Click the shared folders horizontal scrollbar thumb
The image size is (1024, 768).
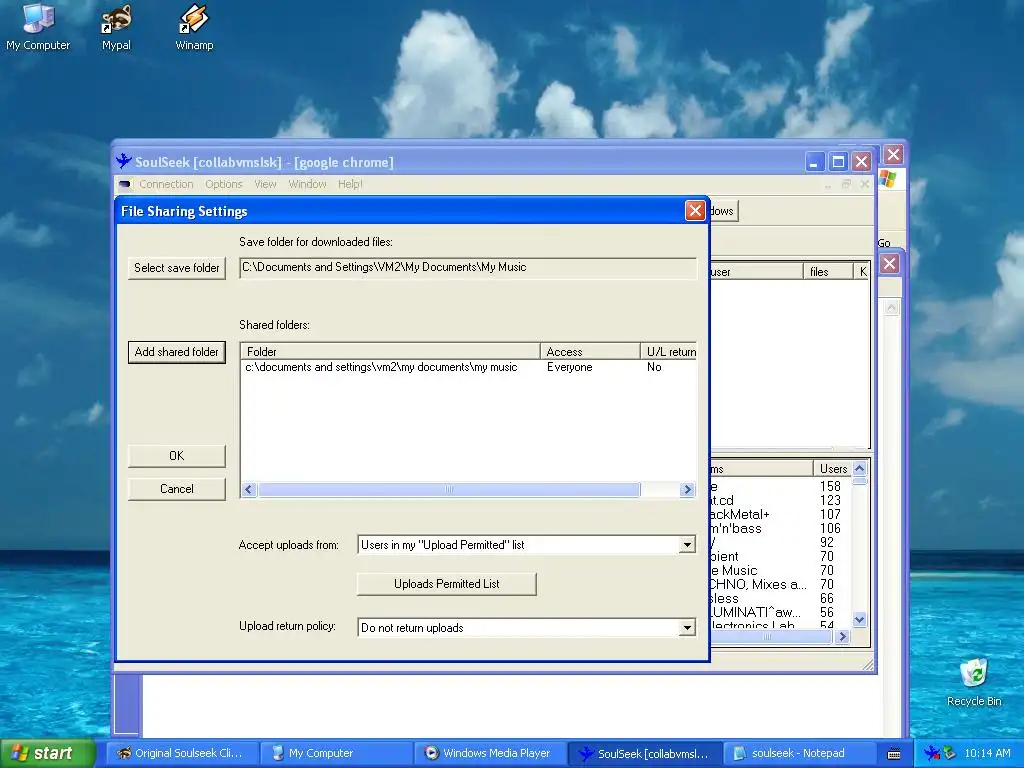[449, 489]
